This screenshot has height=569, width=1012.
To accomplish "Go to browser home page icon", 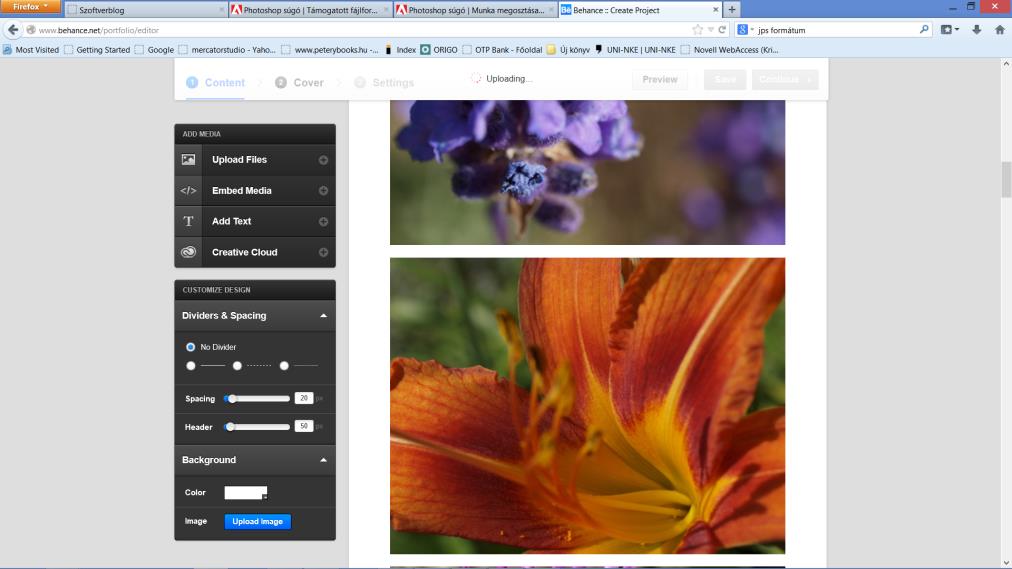I will [x=1000, y=30].
